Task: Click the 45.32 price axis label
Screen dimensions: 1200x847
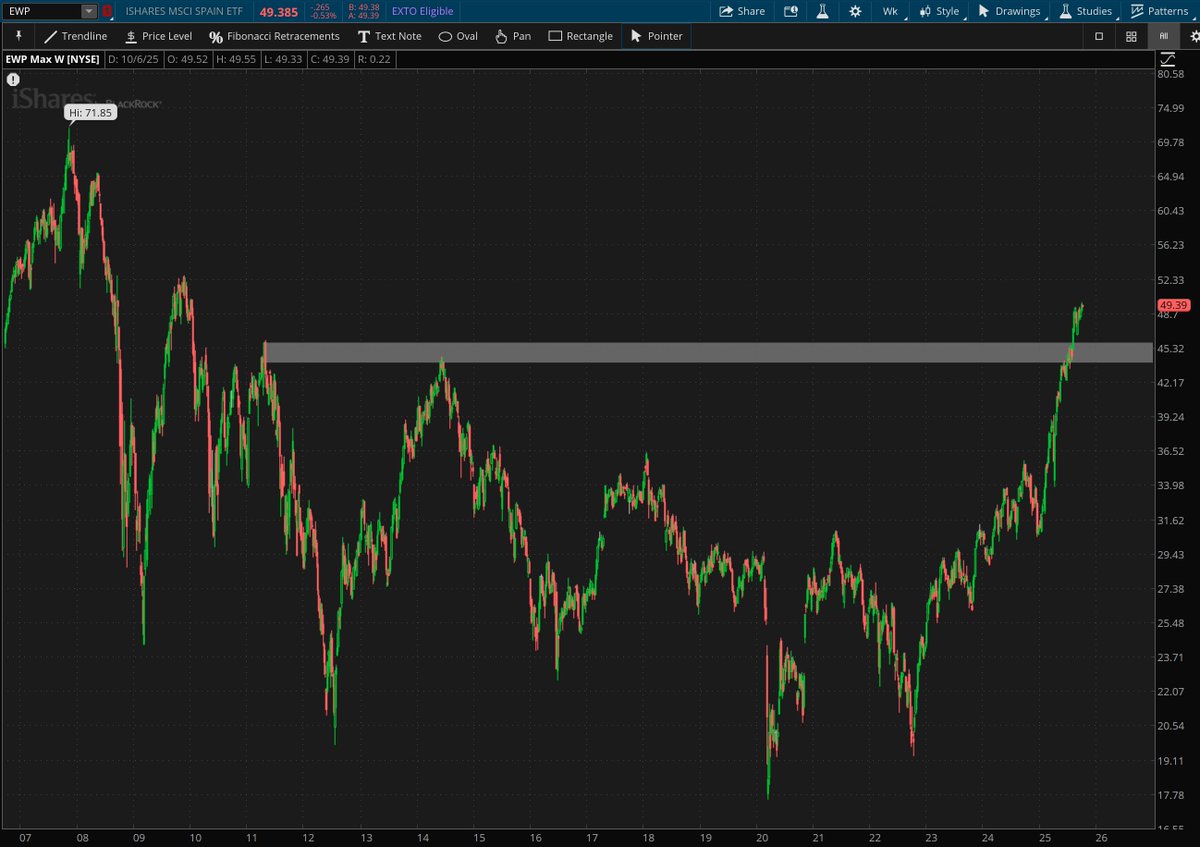Action: pyautogui.click(x=1171, y=348)
